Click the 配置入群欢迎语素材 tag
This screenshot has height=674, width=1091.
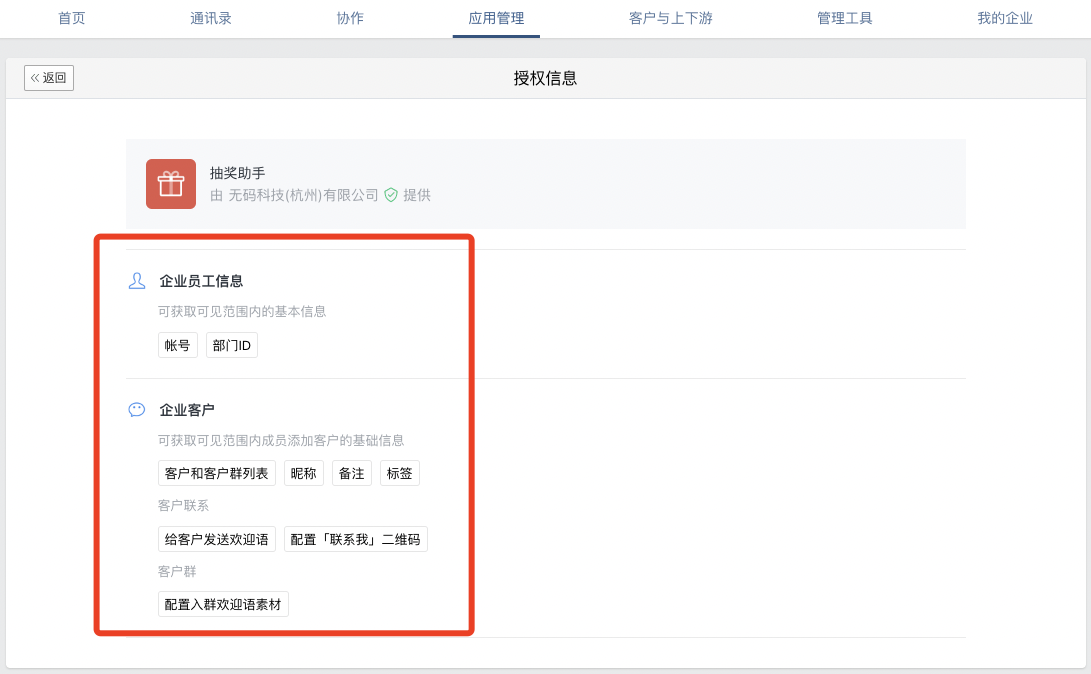(223, 604)
